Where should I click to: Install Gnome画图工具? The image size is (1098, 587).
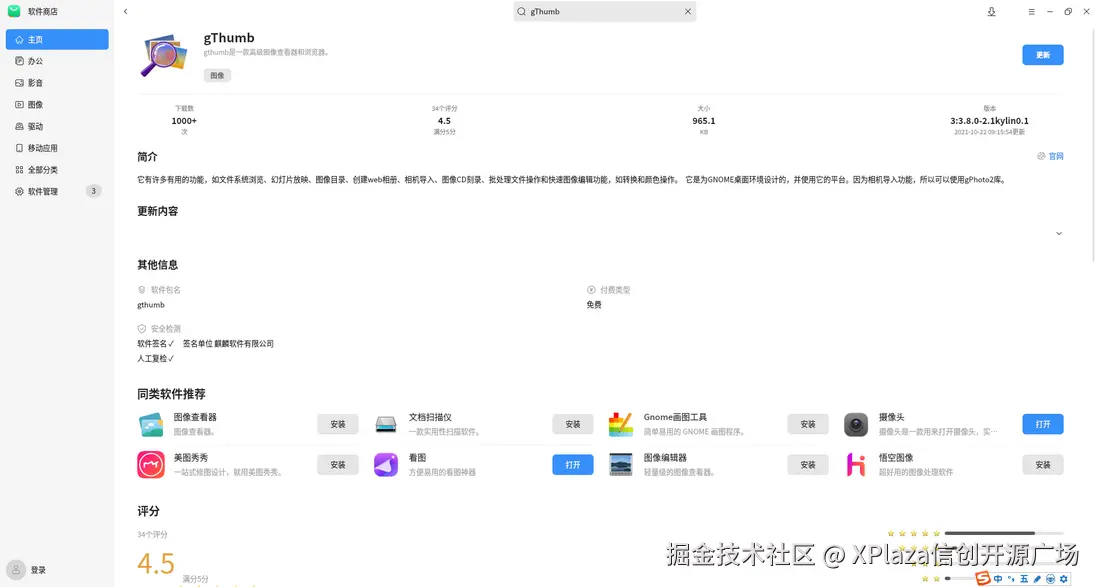[x=807, y=424]
